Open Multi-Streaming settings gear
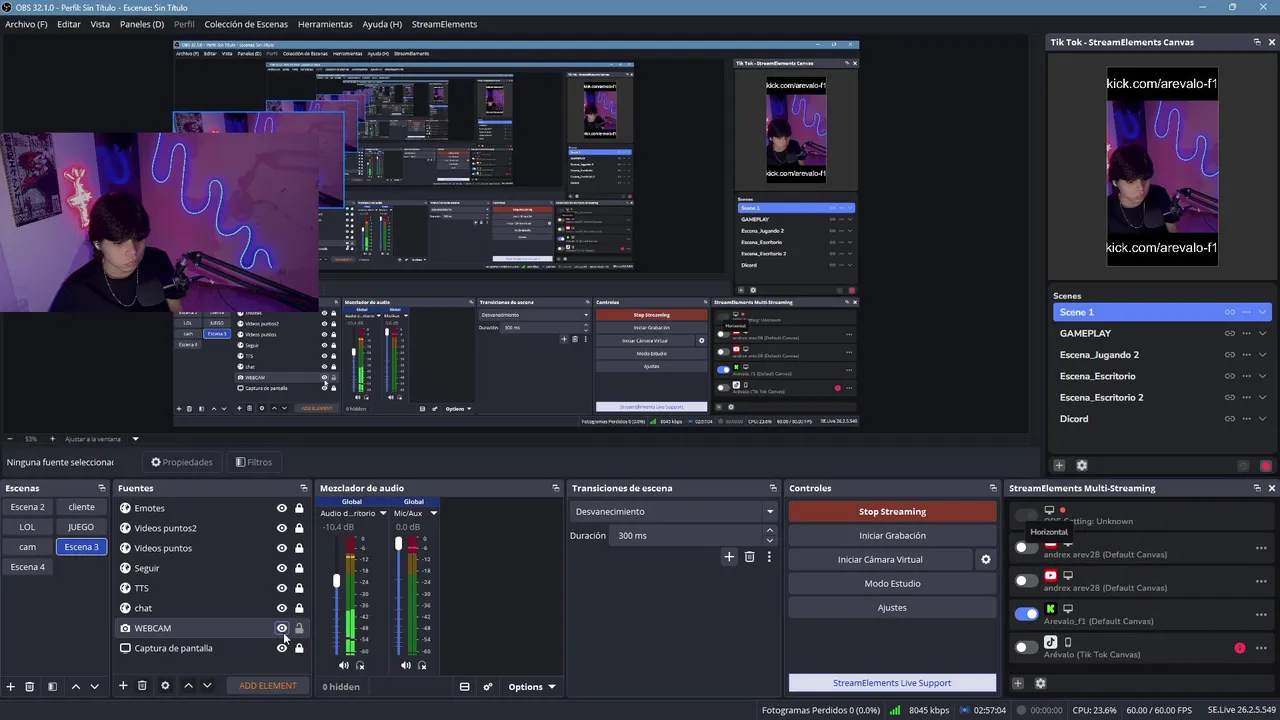 coord(1040,683)
